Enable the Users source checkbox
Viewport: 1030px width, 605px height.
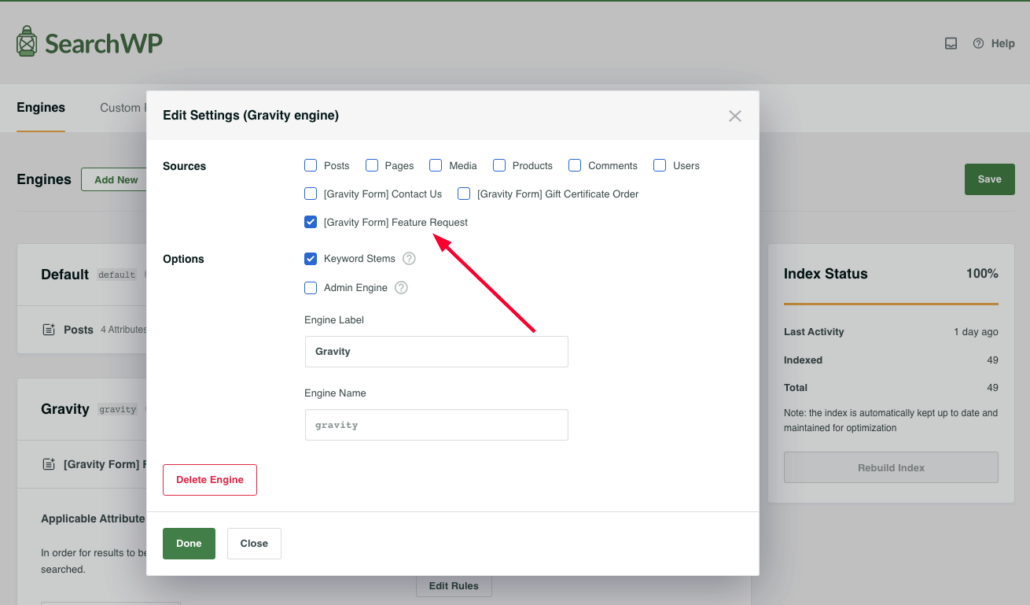point(660,166)
